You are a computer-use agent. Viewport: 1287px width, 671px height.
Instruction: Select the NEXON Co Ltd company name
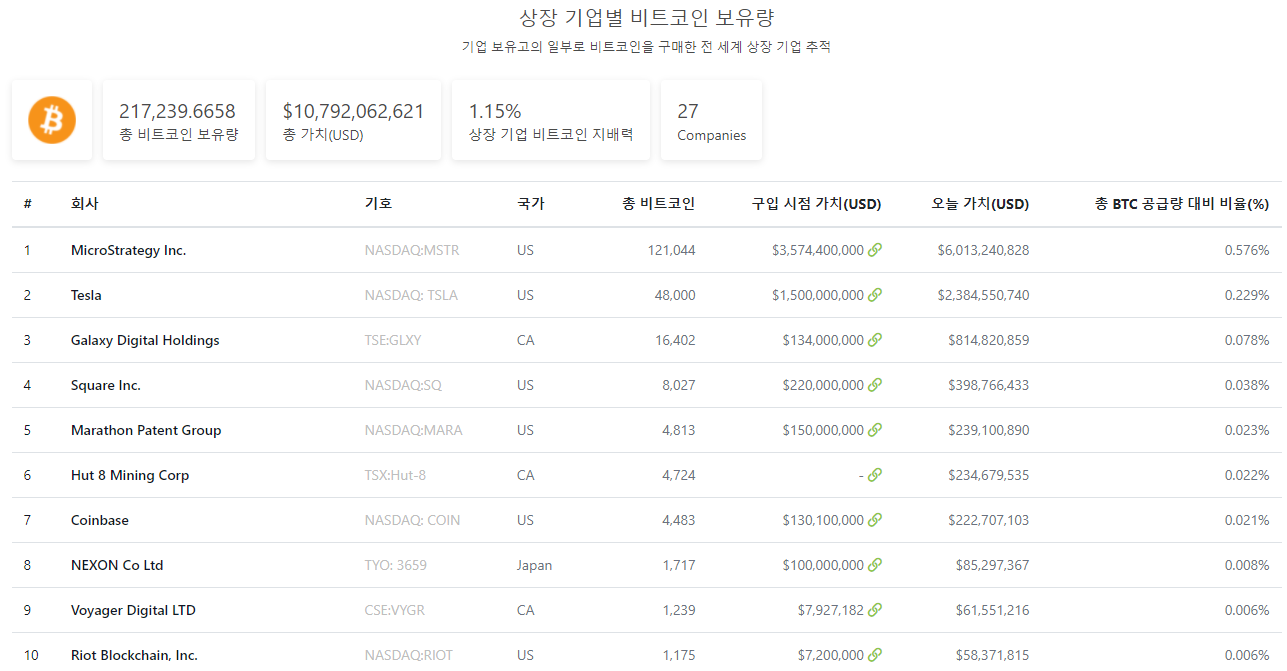[x=117, y=565]
